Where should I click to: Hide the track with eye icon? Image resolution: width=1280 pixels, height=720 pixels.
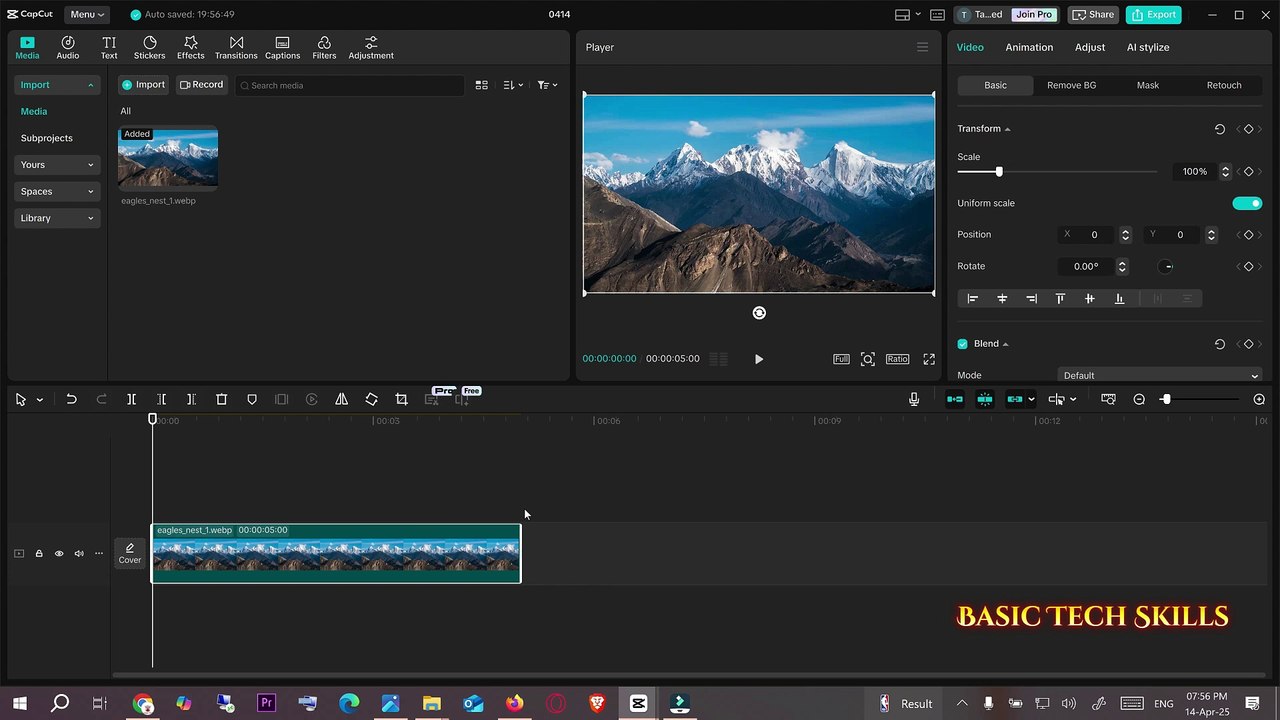click(59, 553)
